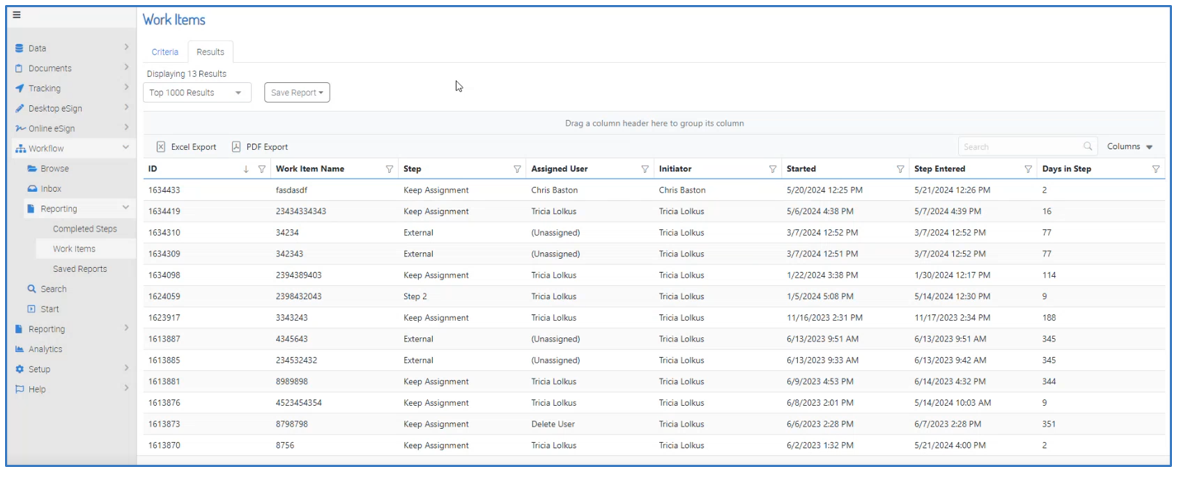Click the Start play icon
1182x479 pixels.
32,309
